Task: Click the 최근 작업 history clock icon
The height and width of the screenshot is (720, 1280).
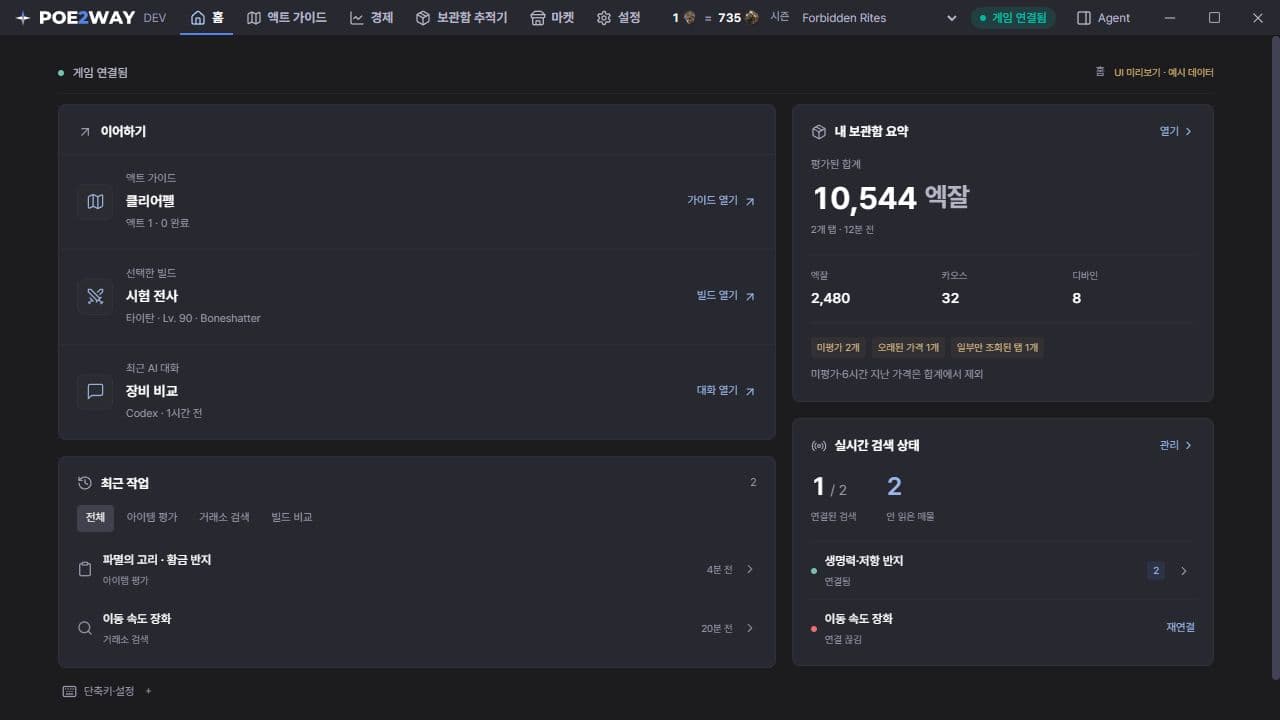Action: pyautogui.click(x=85, y=483)
